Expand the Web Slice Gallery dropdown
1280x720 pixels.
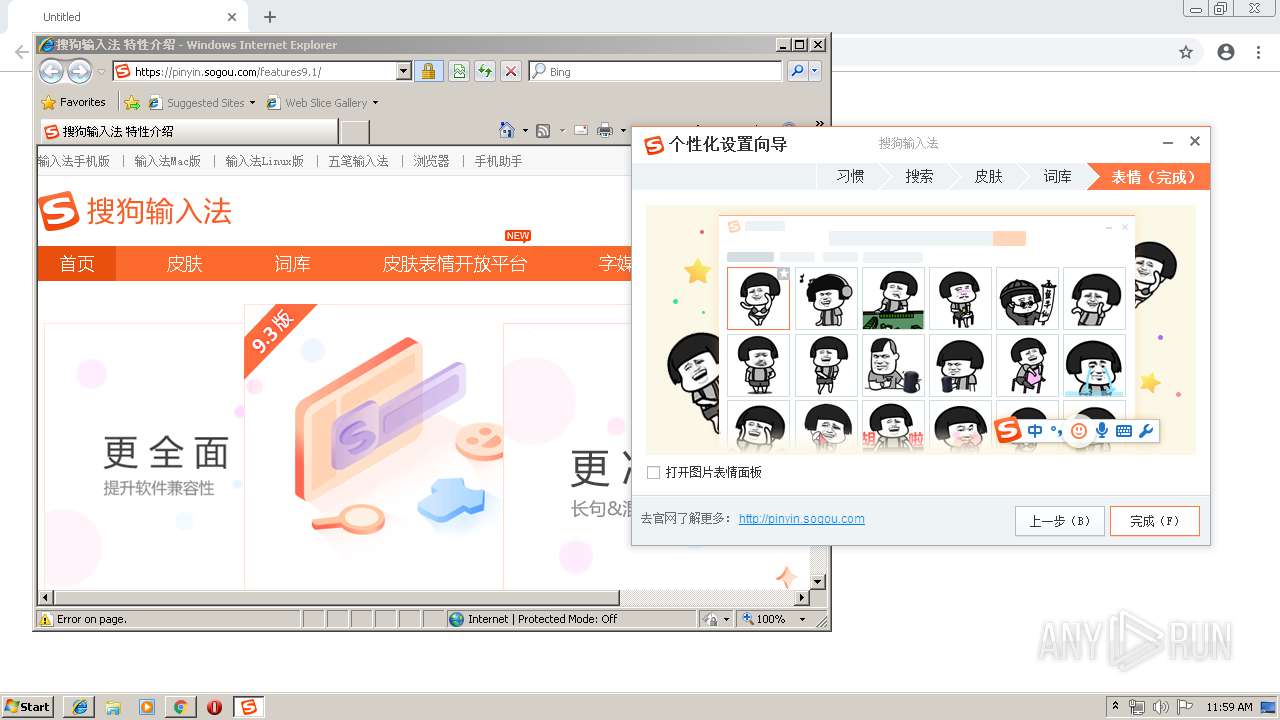[375, 103]
